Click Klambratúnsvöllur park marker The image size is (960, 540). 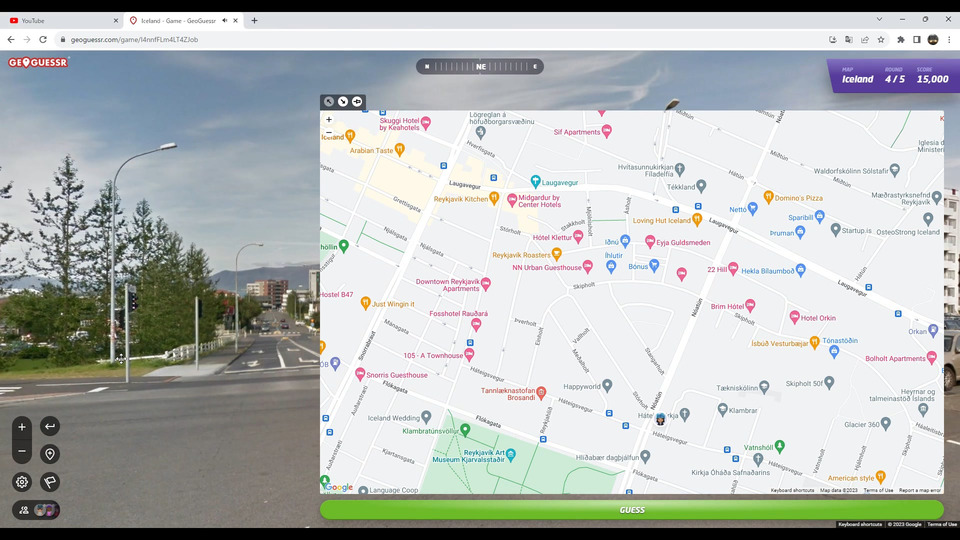465,430
